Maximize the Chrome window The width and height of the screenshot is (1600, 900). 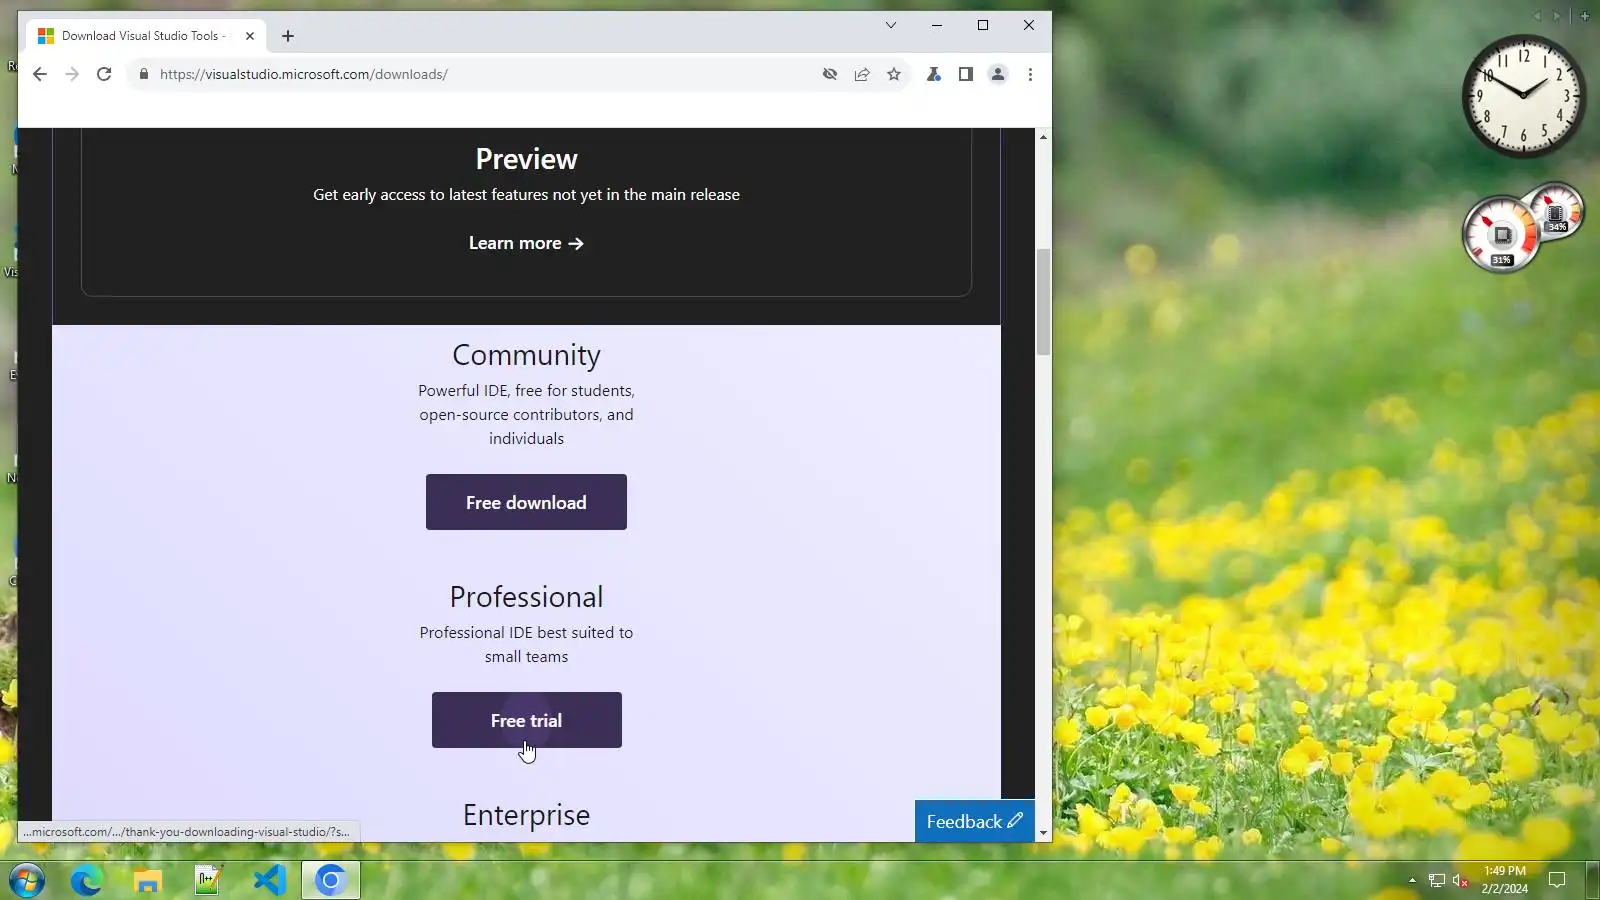click(x=983, y=25)
